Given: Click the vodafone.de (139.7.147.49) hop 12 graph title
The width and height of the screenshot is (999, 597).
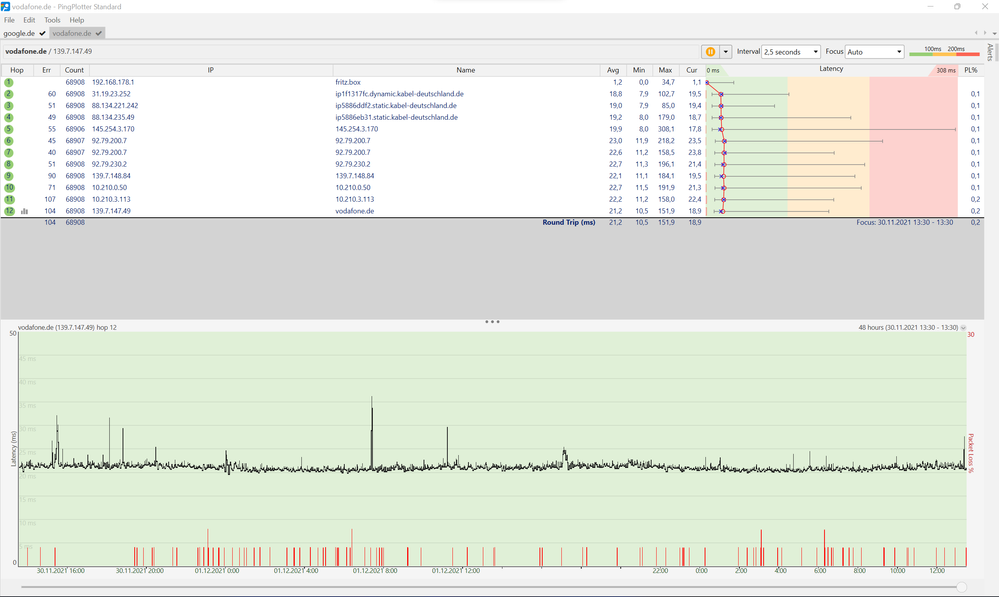Looking at the screenshot, I should (x=67, y=327).
